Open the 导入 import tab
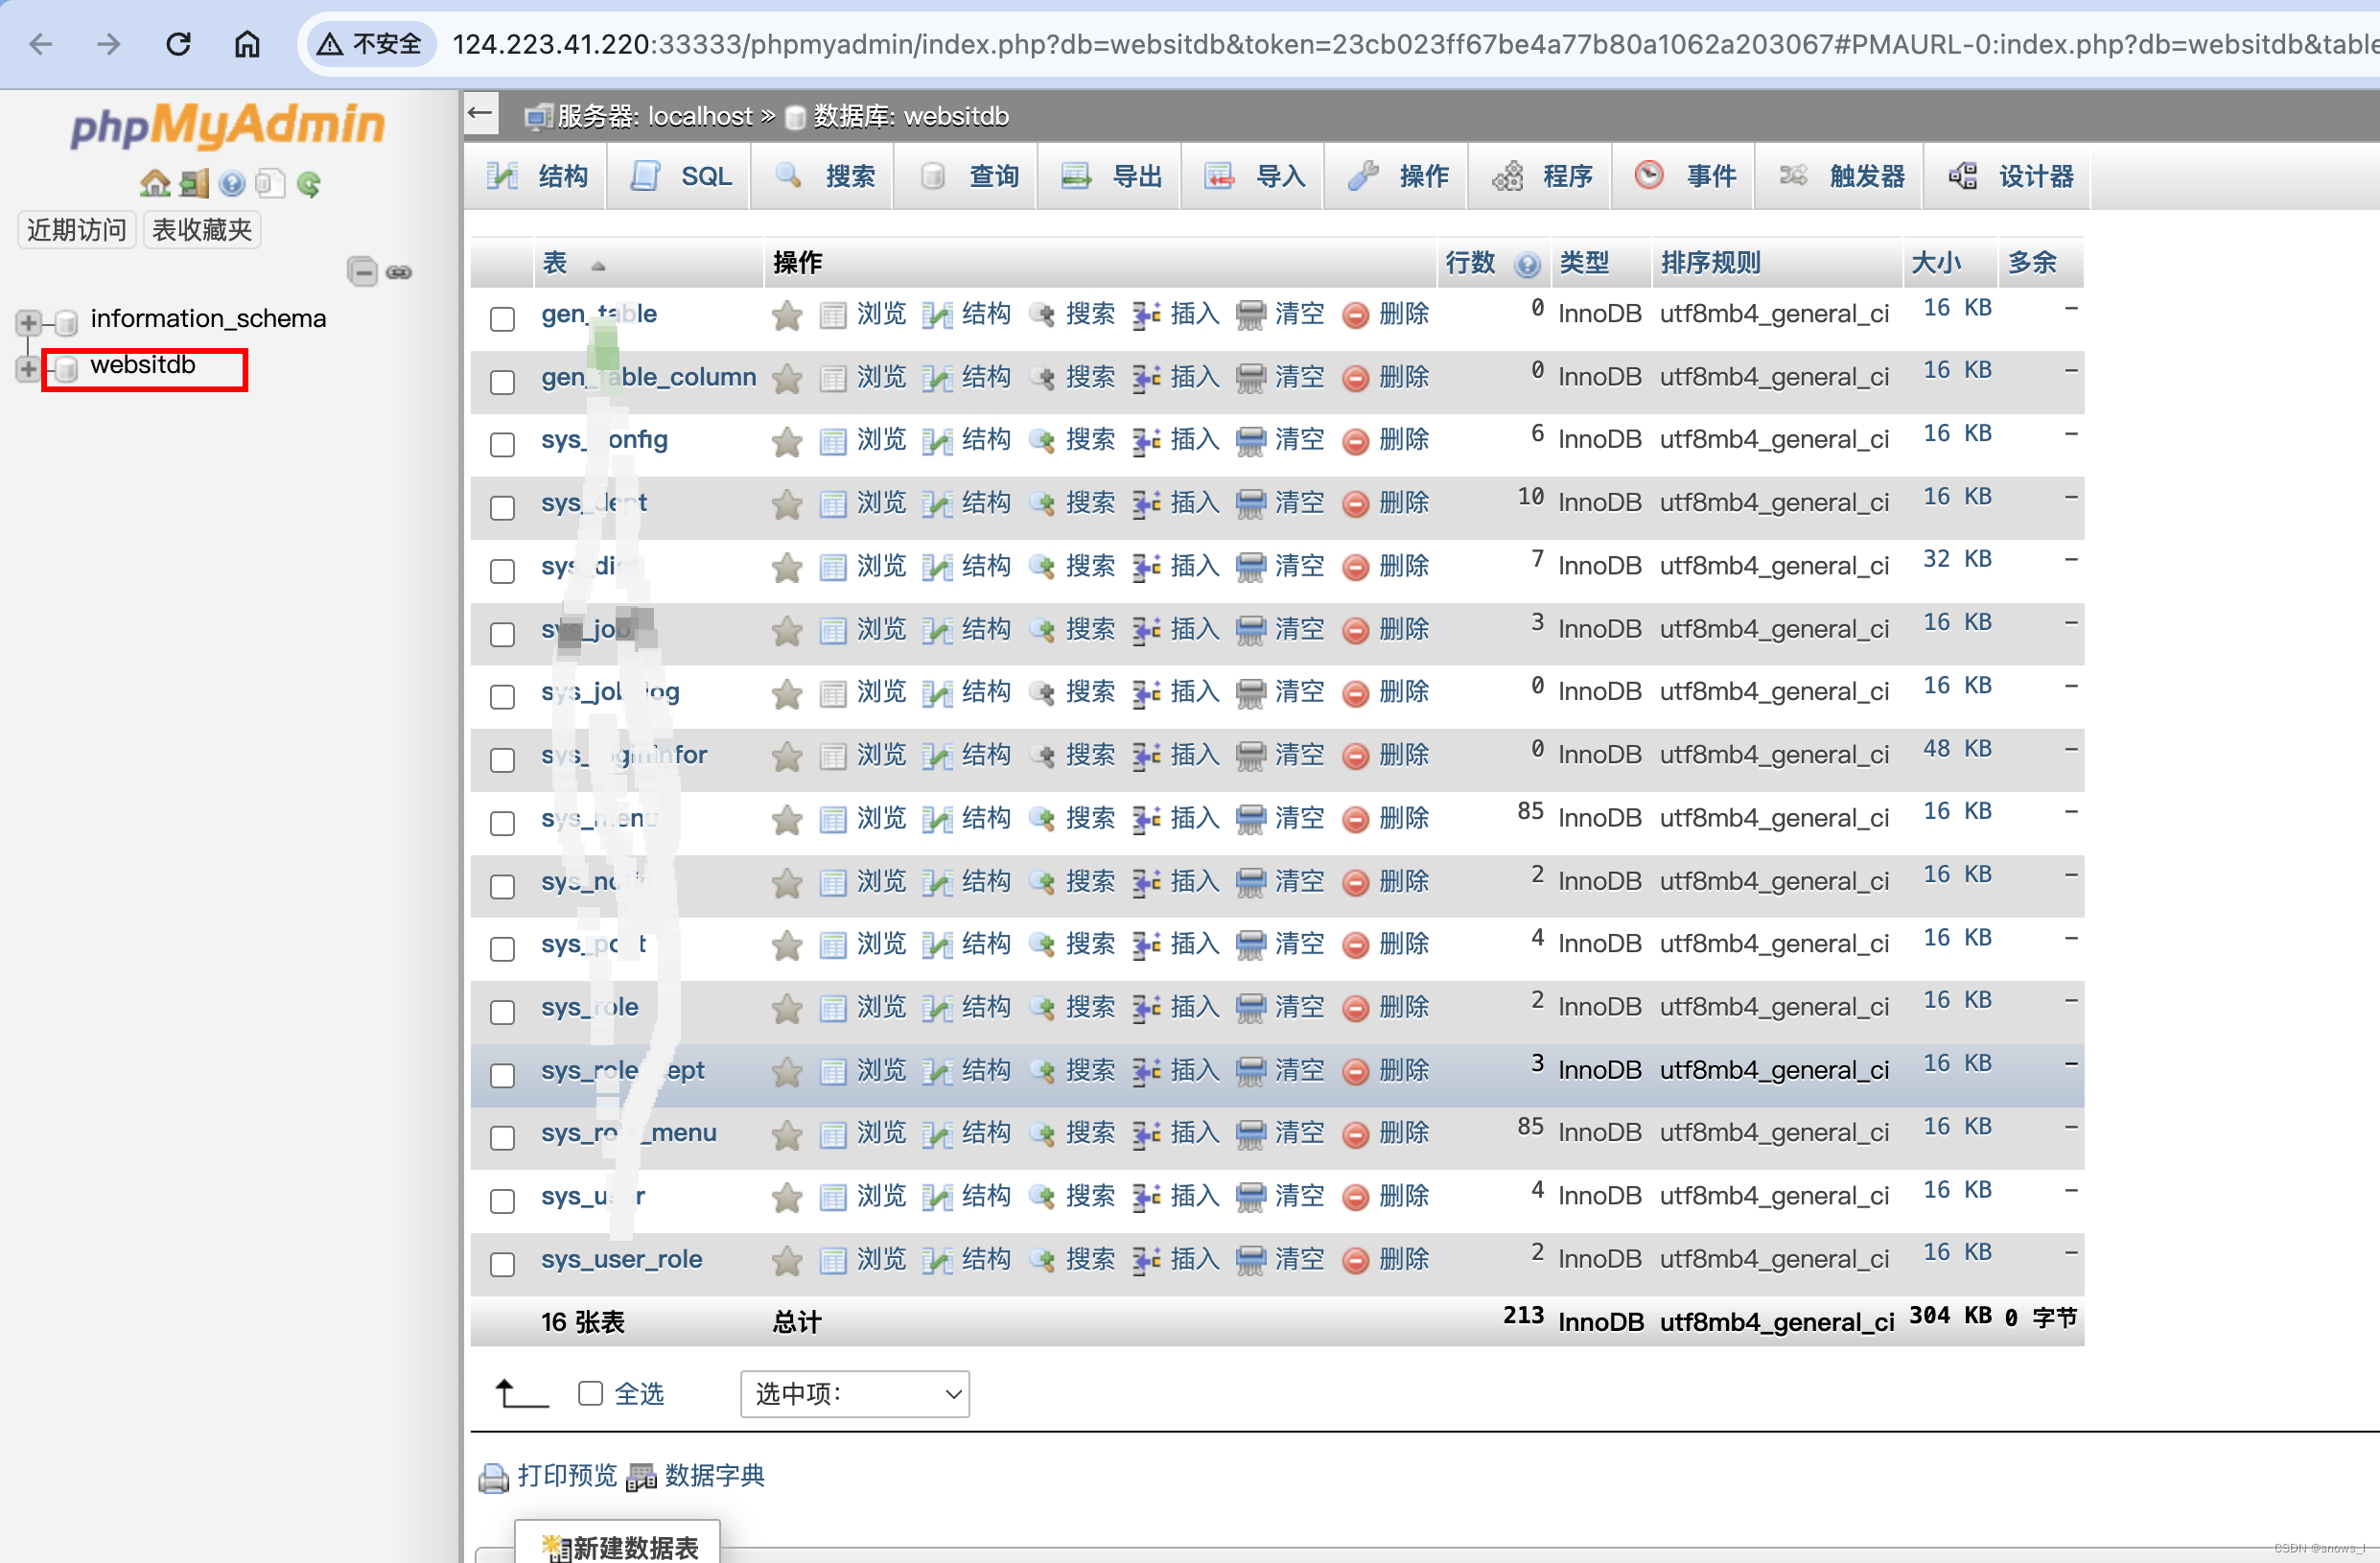The width and height of the screenshot is (2380, 1563). [x=1254, y=176]
